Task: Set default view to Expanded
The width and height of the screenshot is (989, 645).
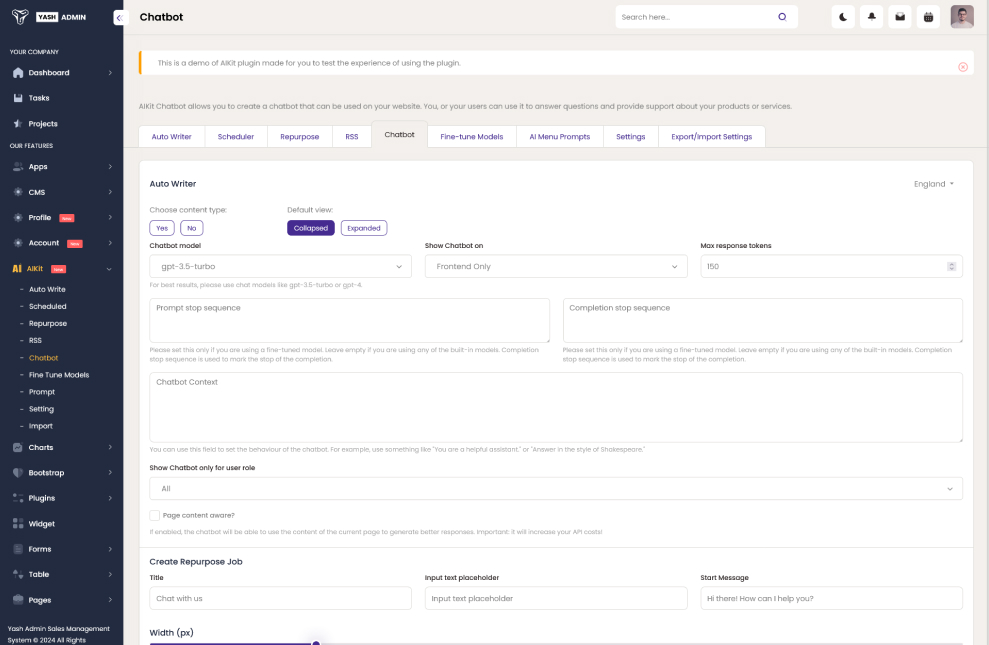Action: [364, 228]
